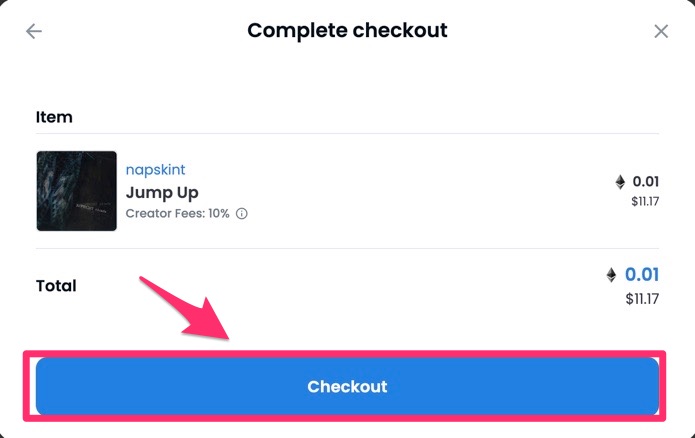Click the Ethereum icon beside item price
The height and width of the screenshot is (438, 695).
620,182
